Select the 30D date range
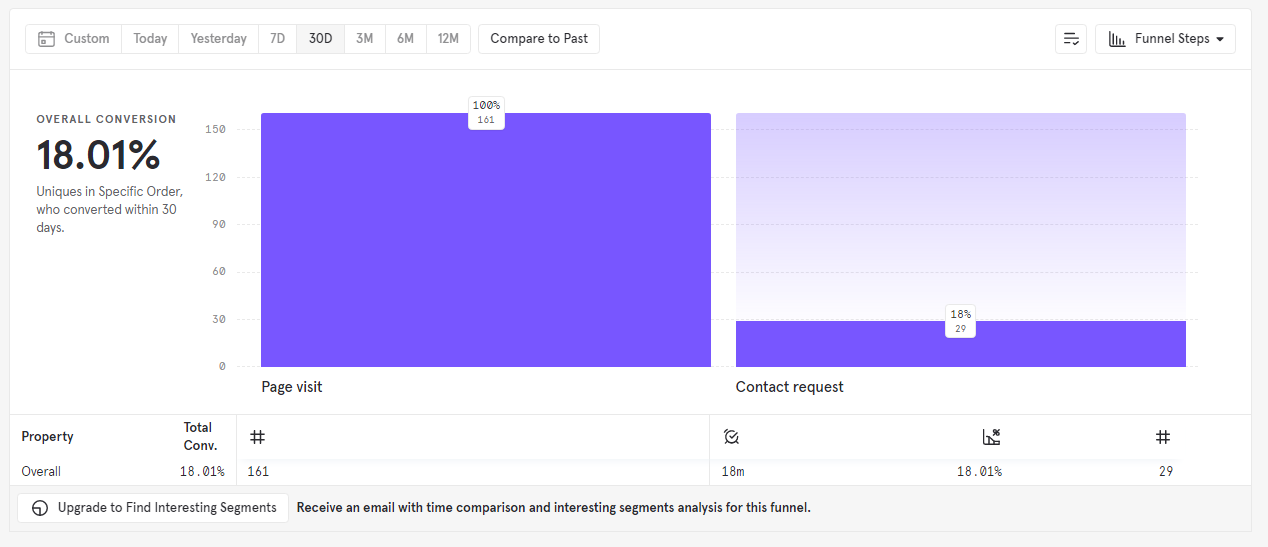This screenshot has width=1268, height=547. pos(320,39)
